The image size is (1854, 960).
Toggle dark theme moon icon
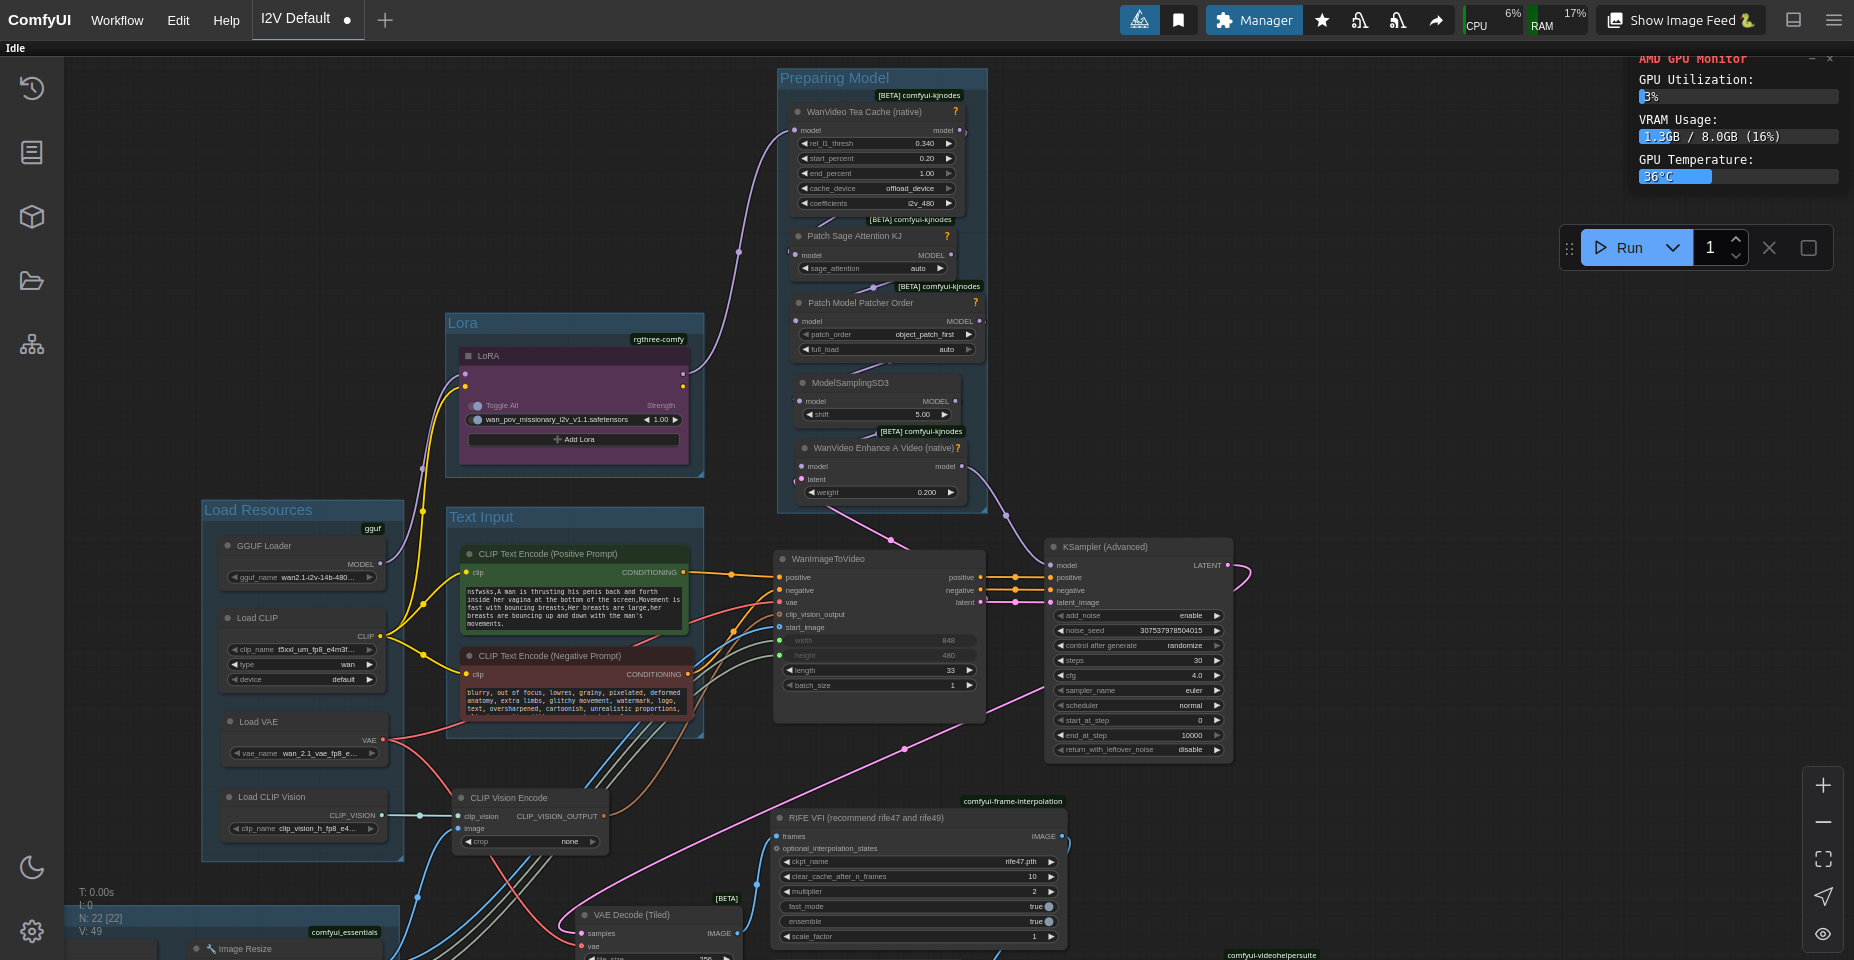tap(32, 867)
